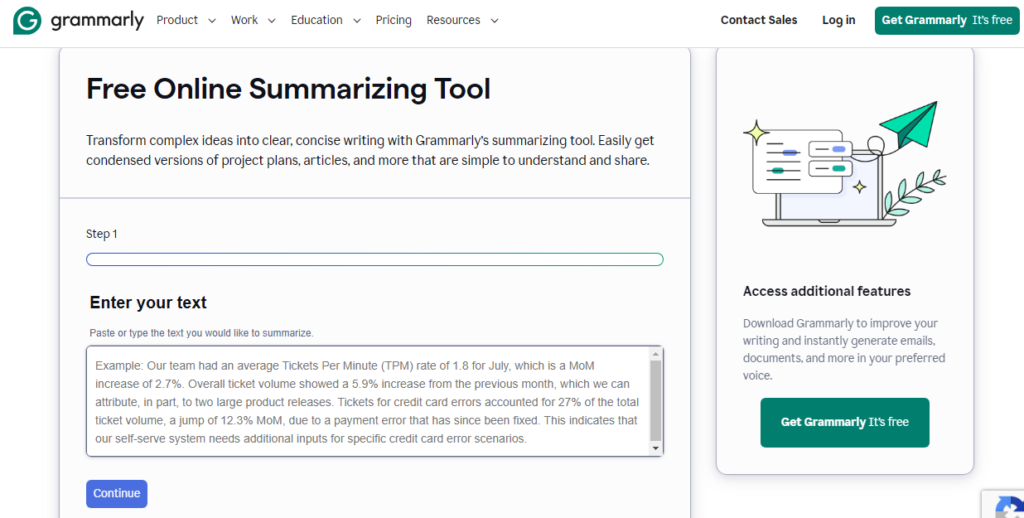Click the text area scroll up arrow

(656, 354)
